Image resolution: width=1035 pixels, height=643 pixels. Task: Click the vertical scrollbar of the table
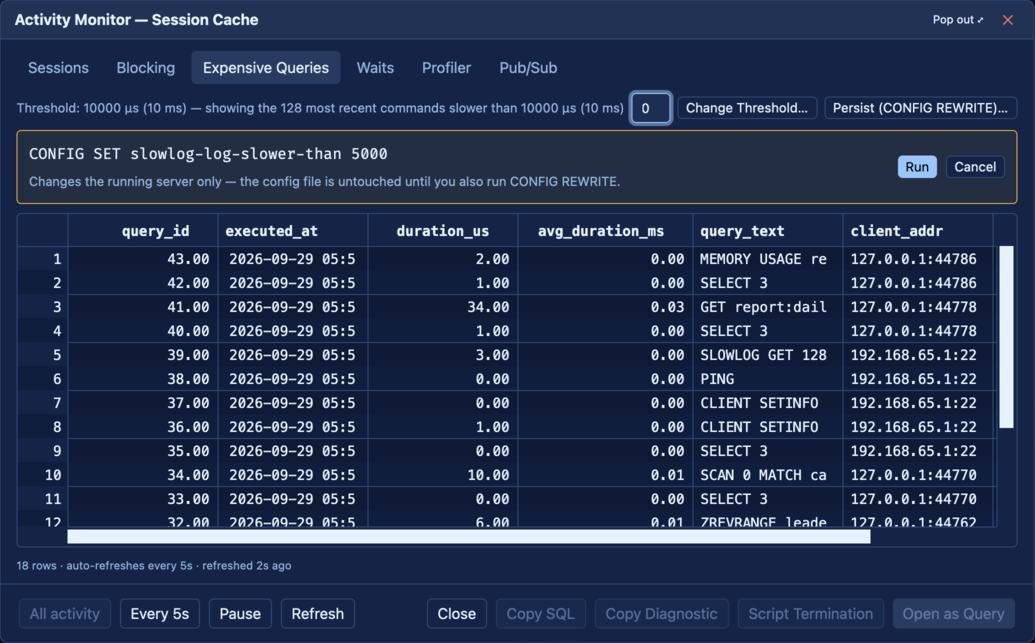click(1006, 337)
